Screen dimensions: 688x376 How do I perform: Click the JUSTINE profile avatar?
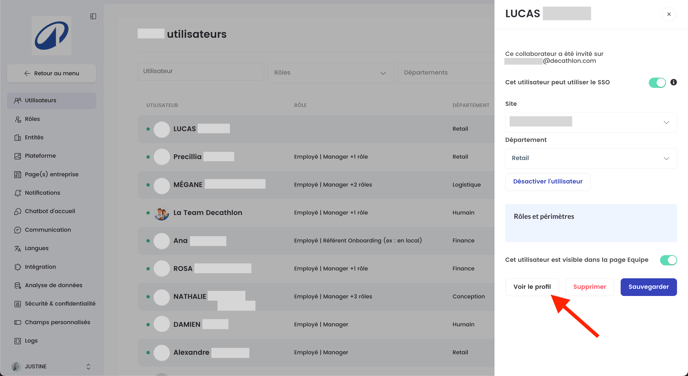[x=16, y=366]
